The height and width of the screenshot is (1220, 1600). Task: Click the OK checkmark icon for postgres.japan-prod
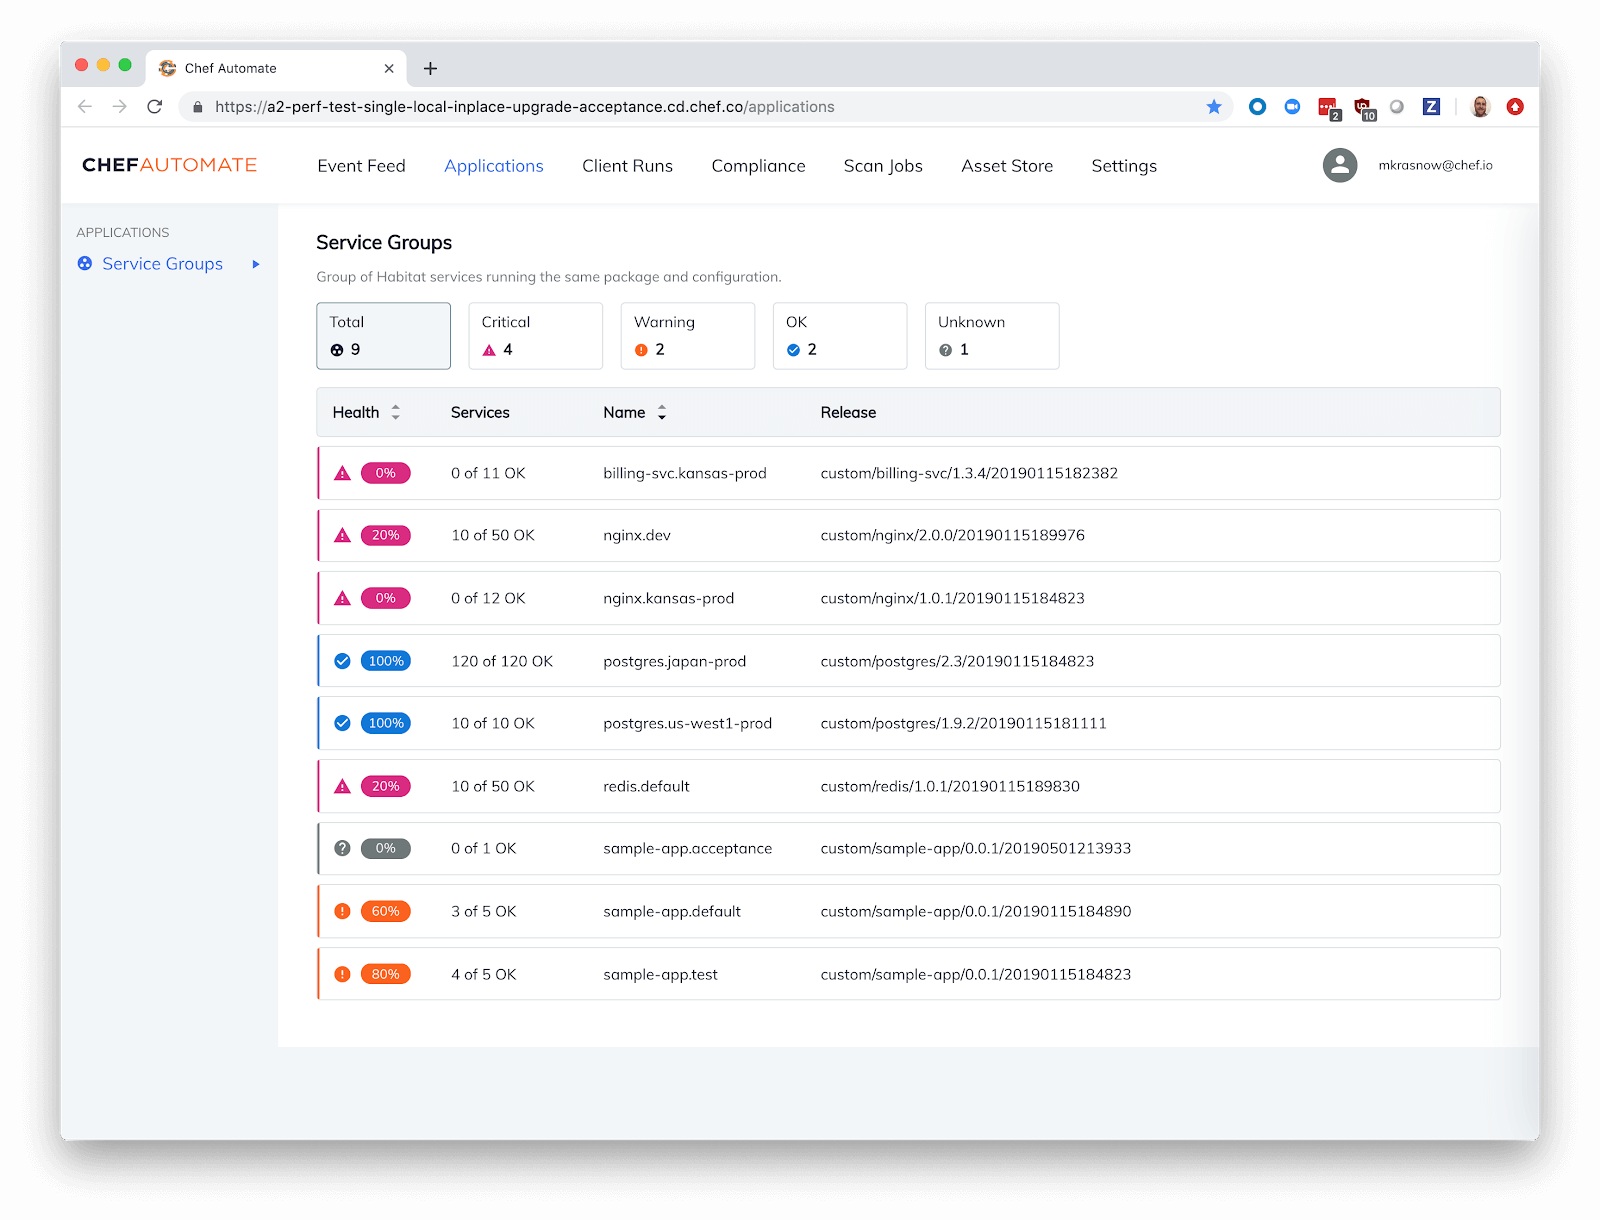point(342,661)
